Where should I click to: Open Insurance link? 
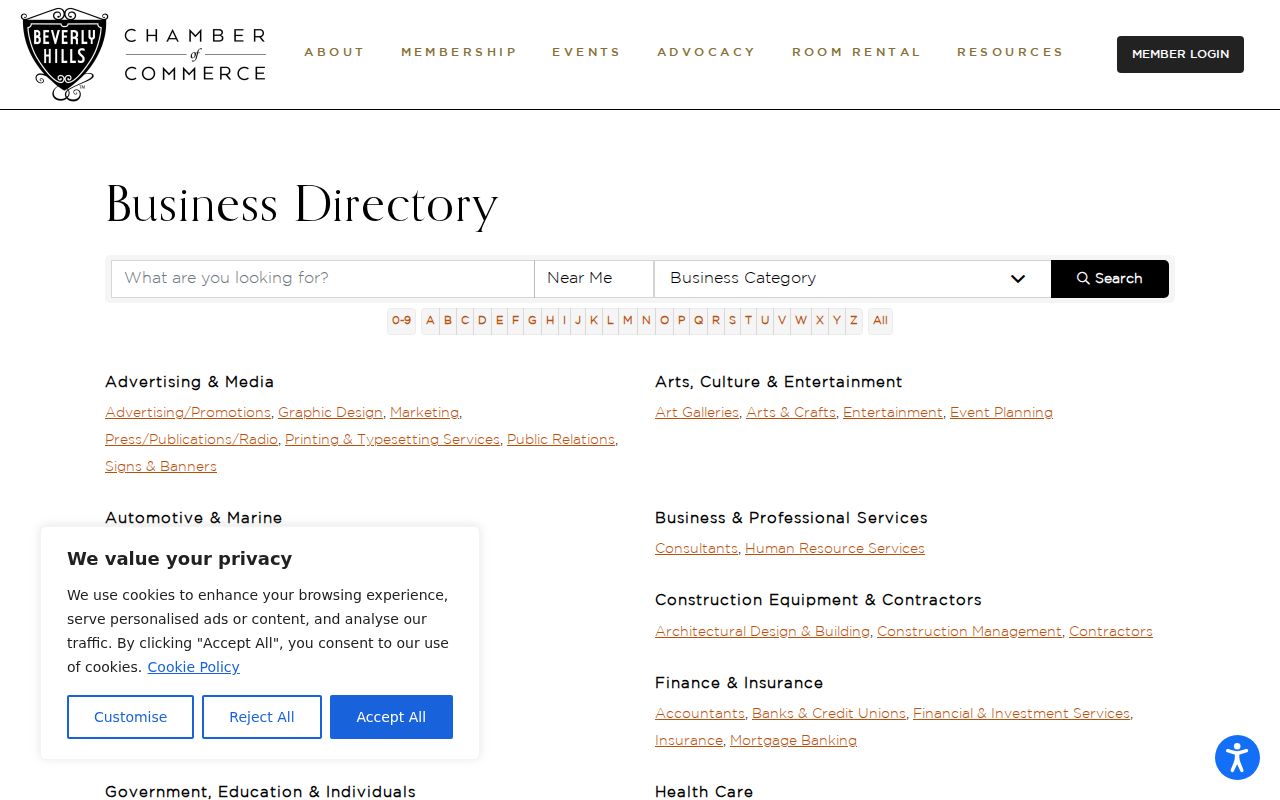pos(689,740)
